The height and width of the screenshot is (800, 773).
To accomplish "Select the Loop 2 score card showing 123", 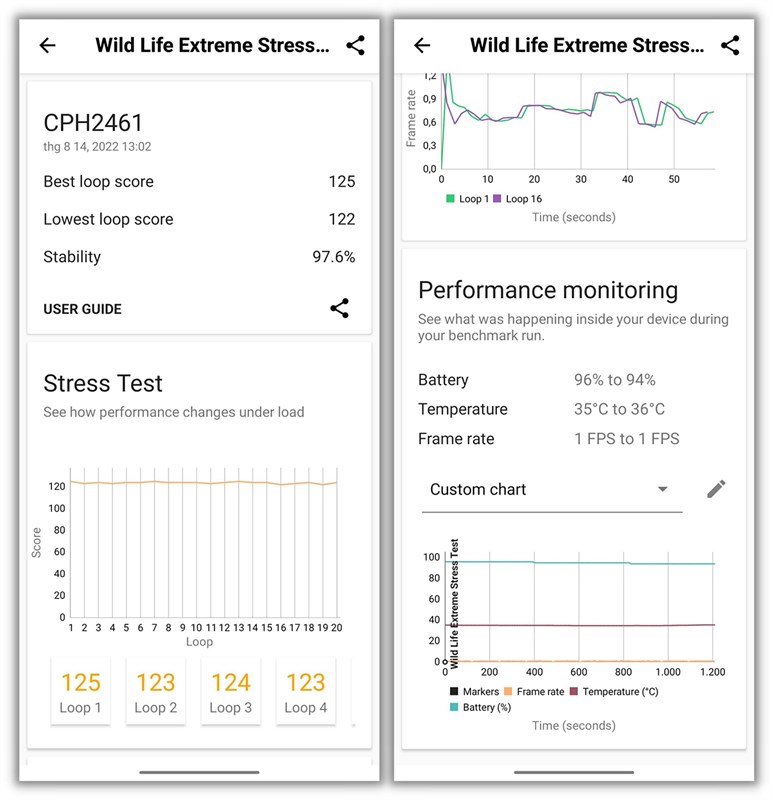I will [x=155, y=691].
